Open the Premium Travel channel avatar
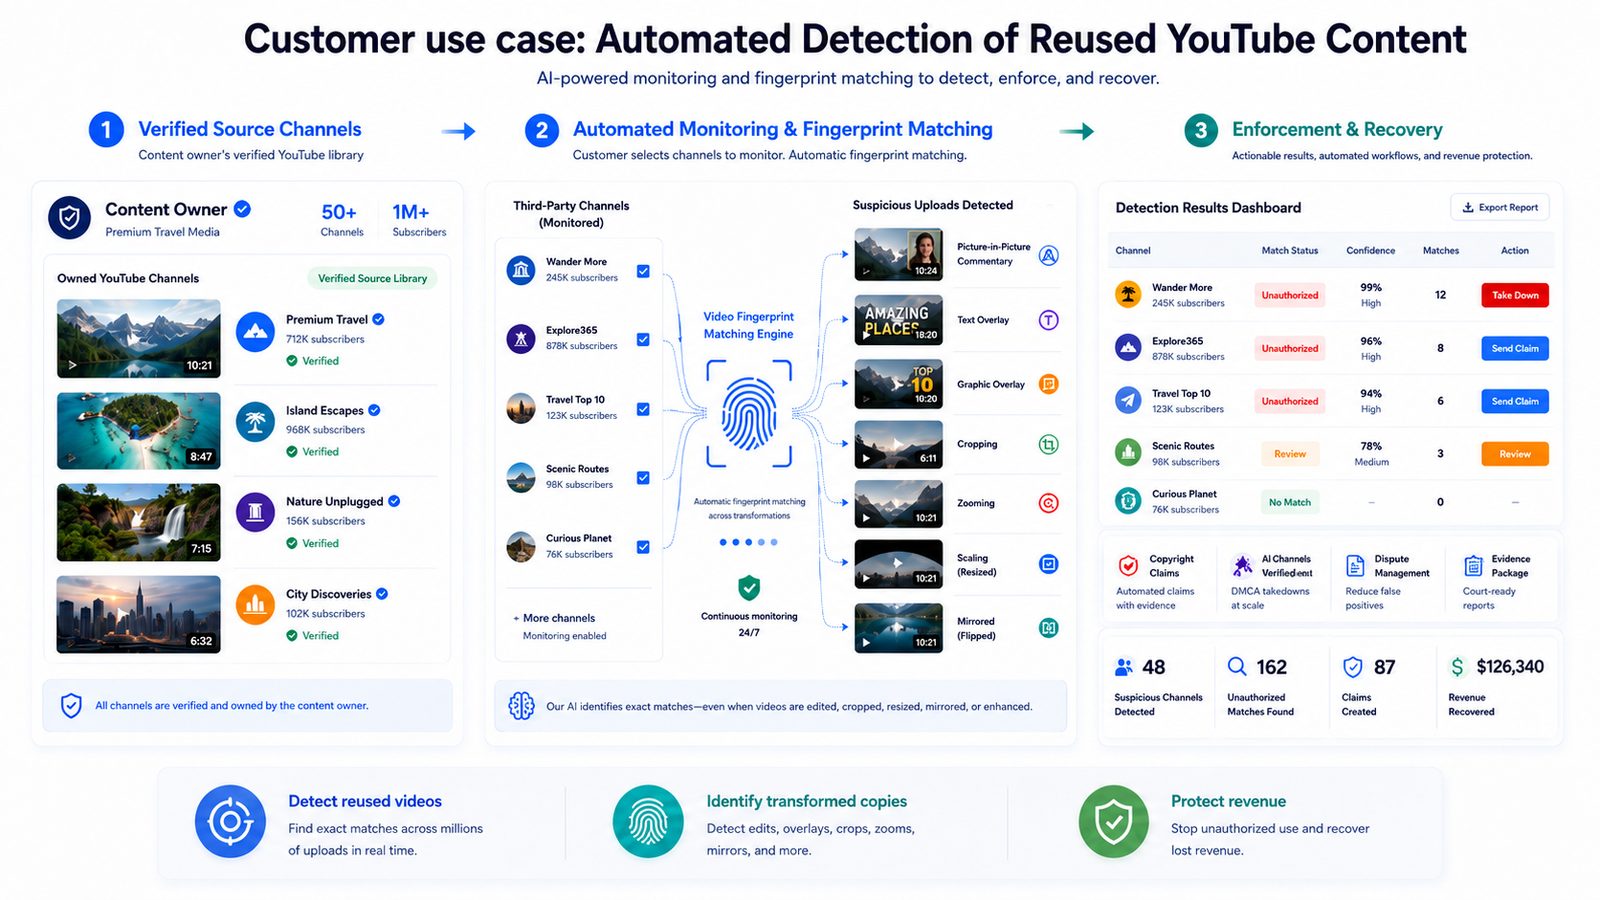The width and height of the screenshot is (1600, 900). (x=255, y=331)
